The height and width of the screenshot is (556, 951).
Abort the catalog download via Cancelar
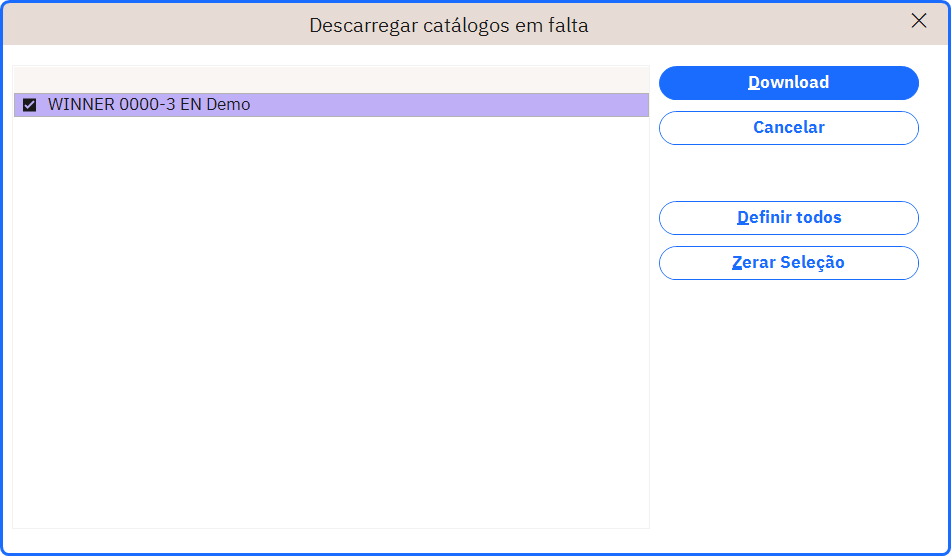[788, 128]
